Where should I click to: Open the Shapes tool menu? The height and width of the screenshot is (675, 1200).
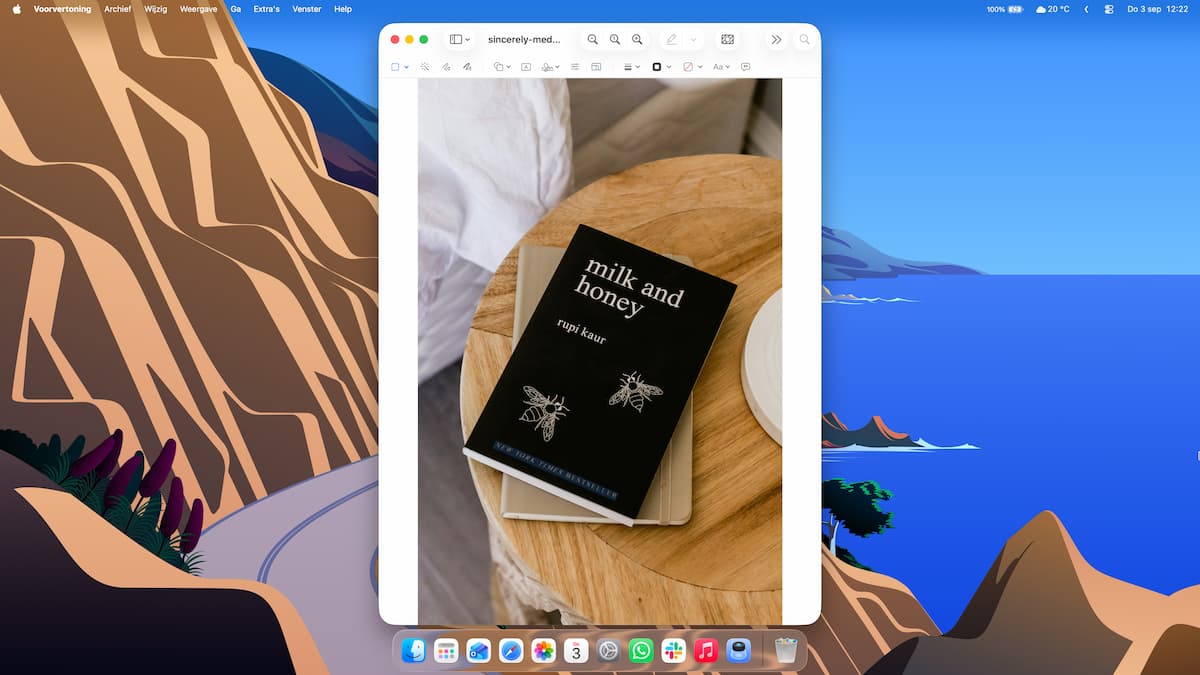[502, 67]
